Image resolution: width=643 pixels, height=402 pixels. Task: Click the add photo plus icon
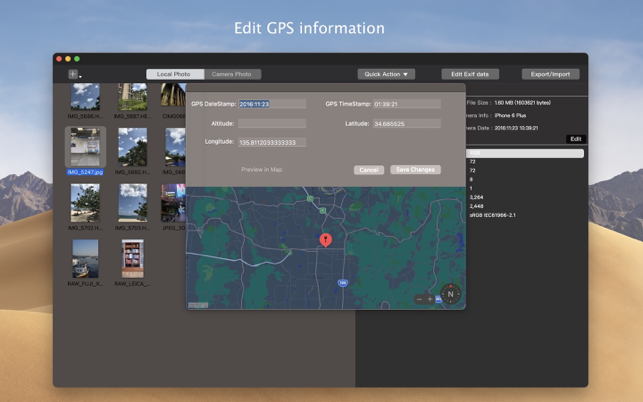coord(73,74)
